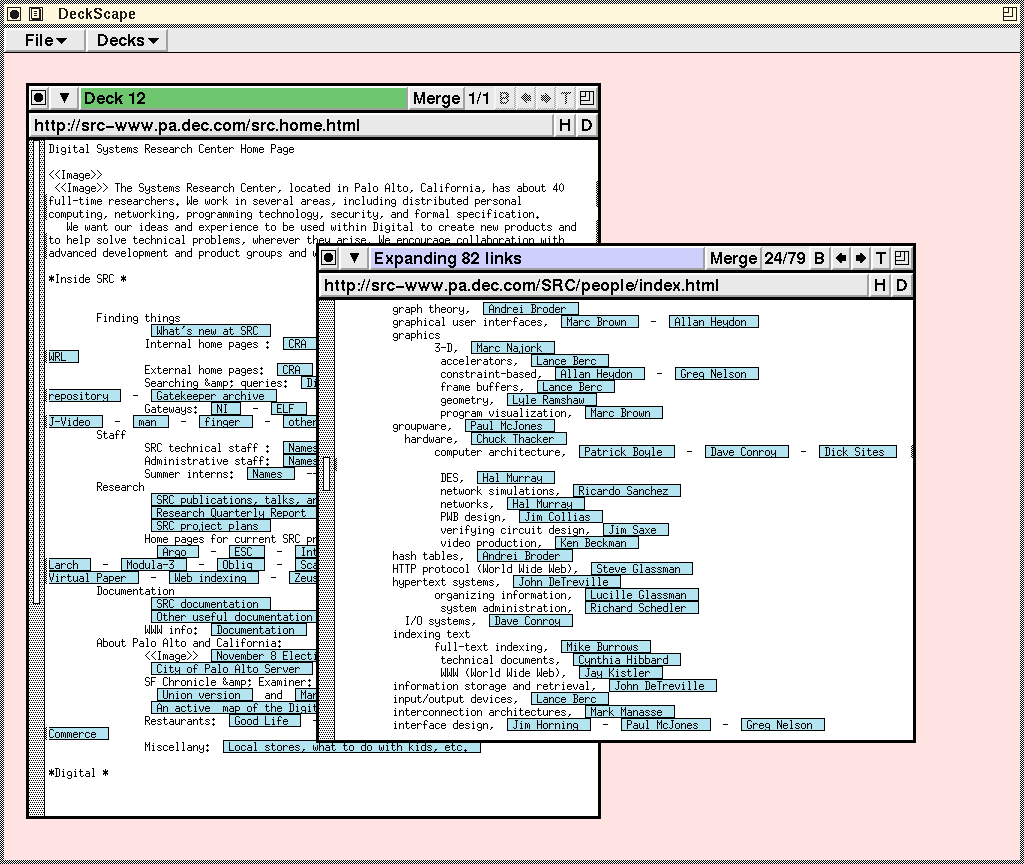Open the Good Life restaurant link
1024x864 pixels.
(x=264, y=721)
